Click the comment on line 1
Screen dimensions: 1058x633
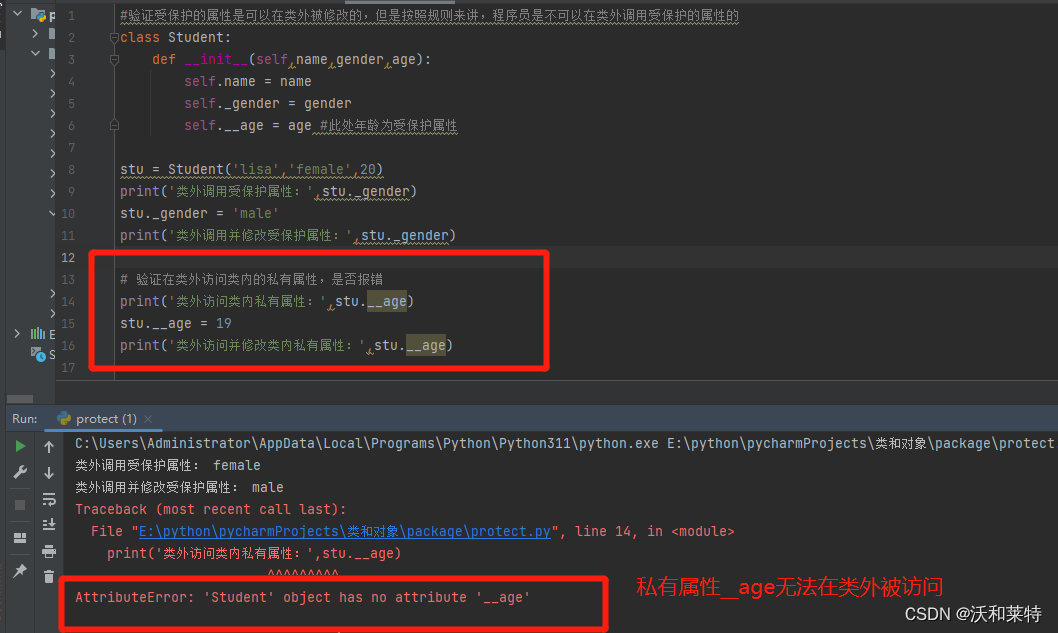pos(429,16)
